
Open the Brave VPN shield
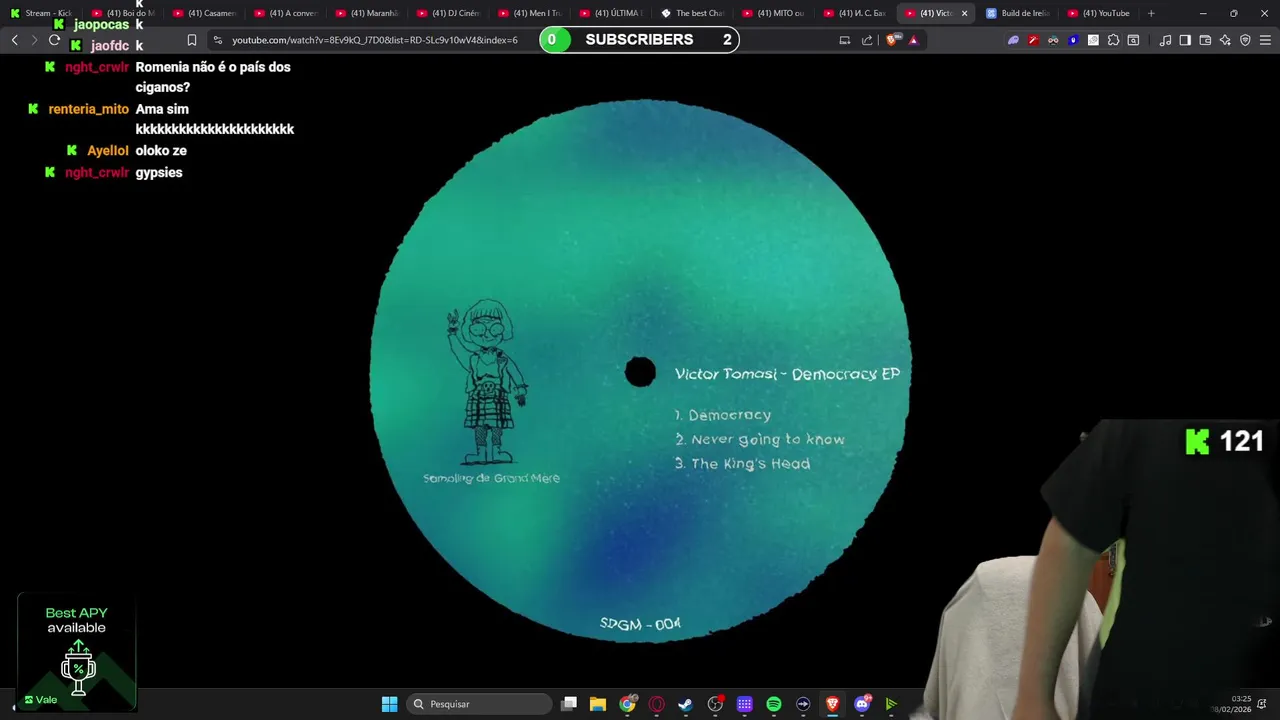[1245, 40]
